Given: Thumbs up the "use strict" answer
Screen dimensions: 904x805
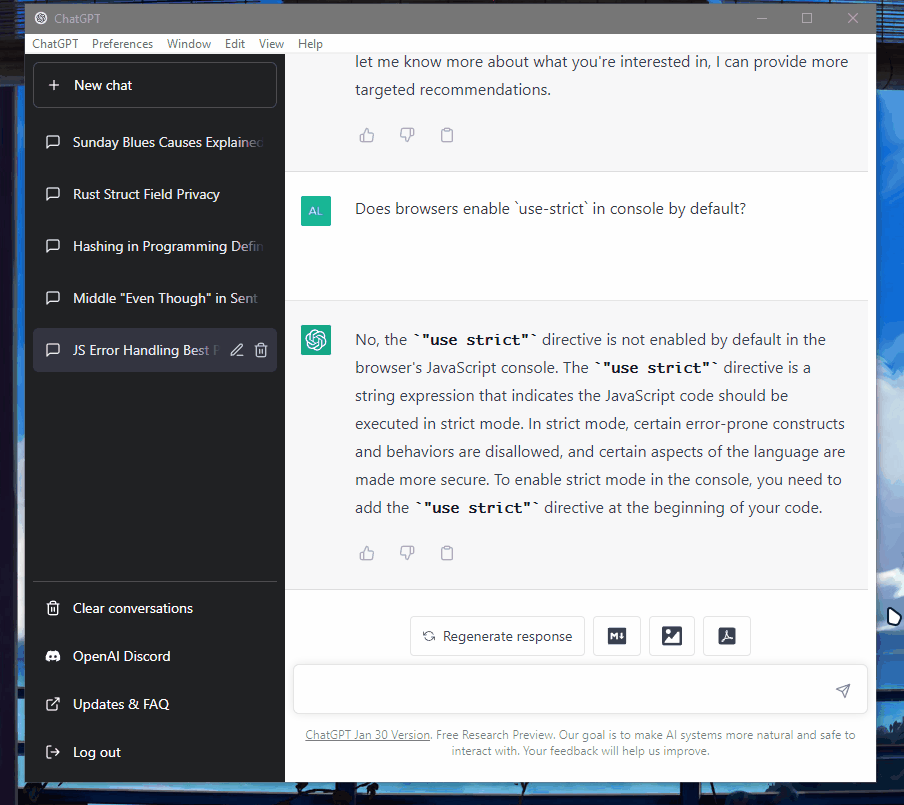Looking at the screenshot, I should pyautogui.click(x=367, y=553).
